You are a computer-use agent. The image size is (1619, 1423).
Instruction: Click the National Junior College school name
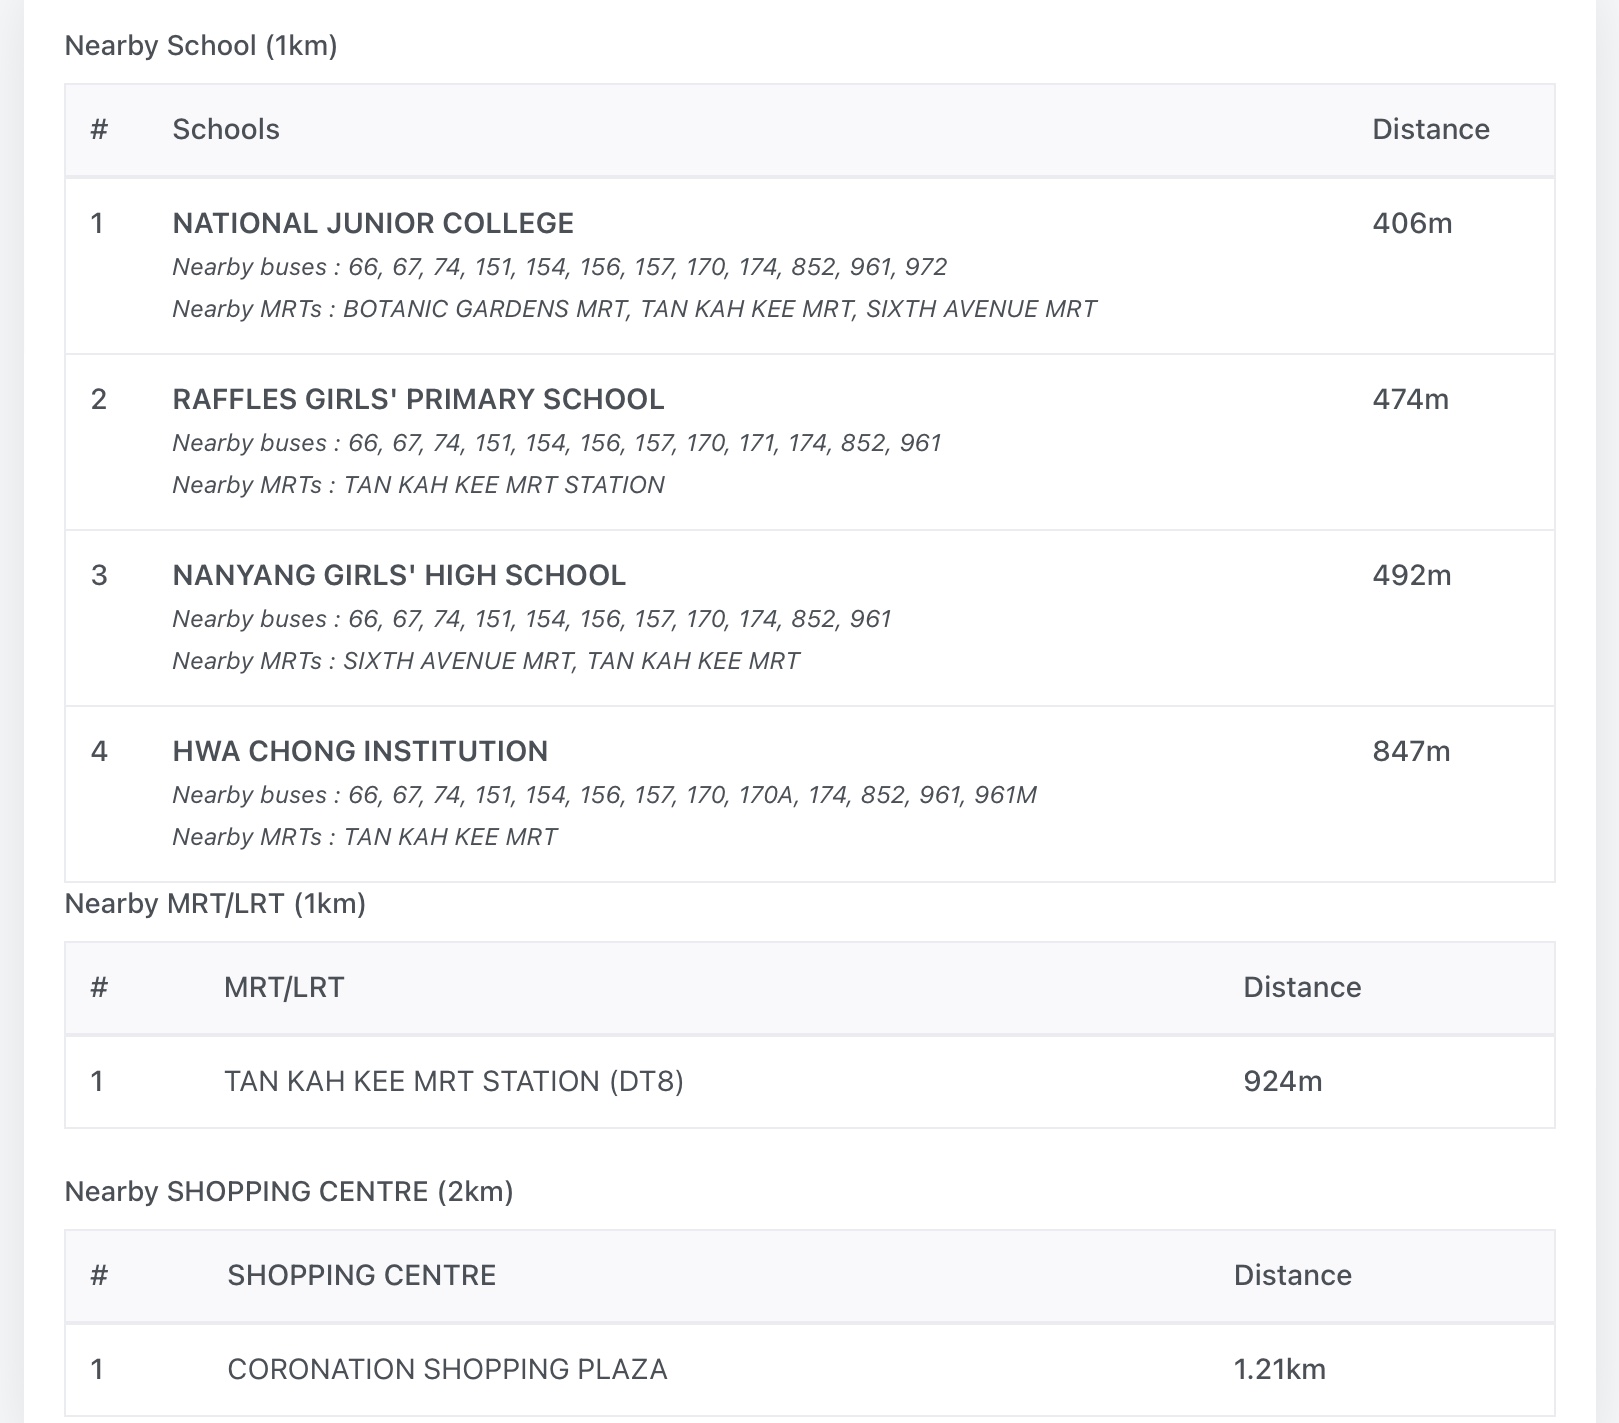pos(373,223)
